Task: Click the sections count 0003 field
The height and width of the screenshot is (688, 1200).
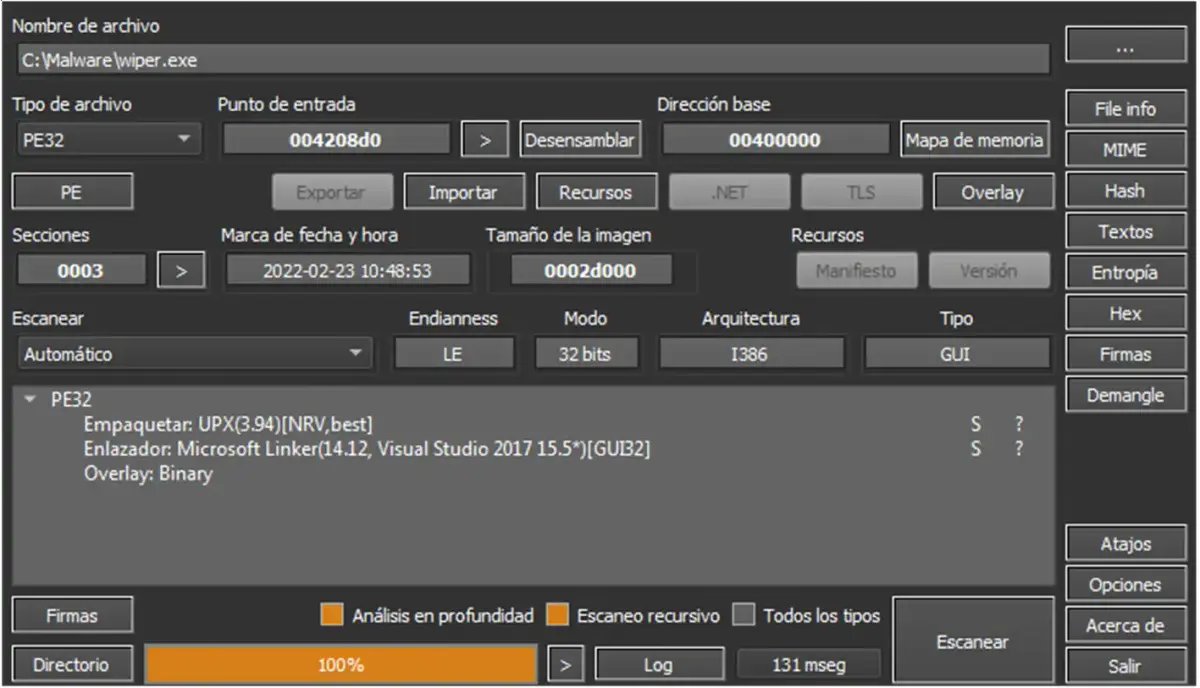Action: point(80,270)
